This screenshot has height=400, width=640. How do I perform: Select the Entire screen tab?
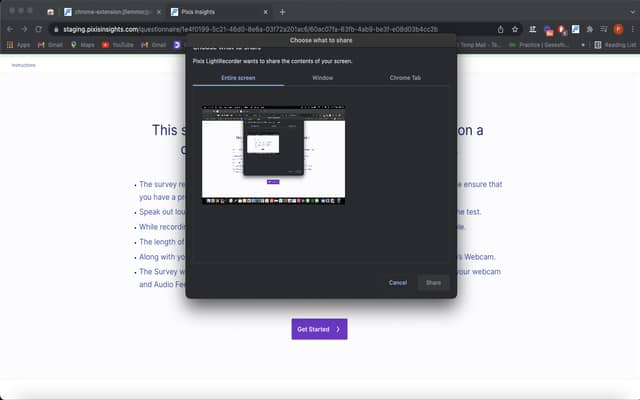coord(238,78)
